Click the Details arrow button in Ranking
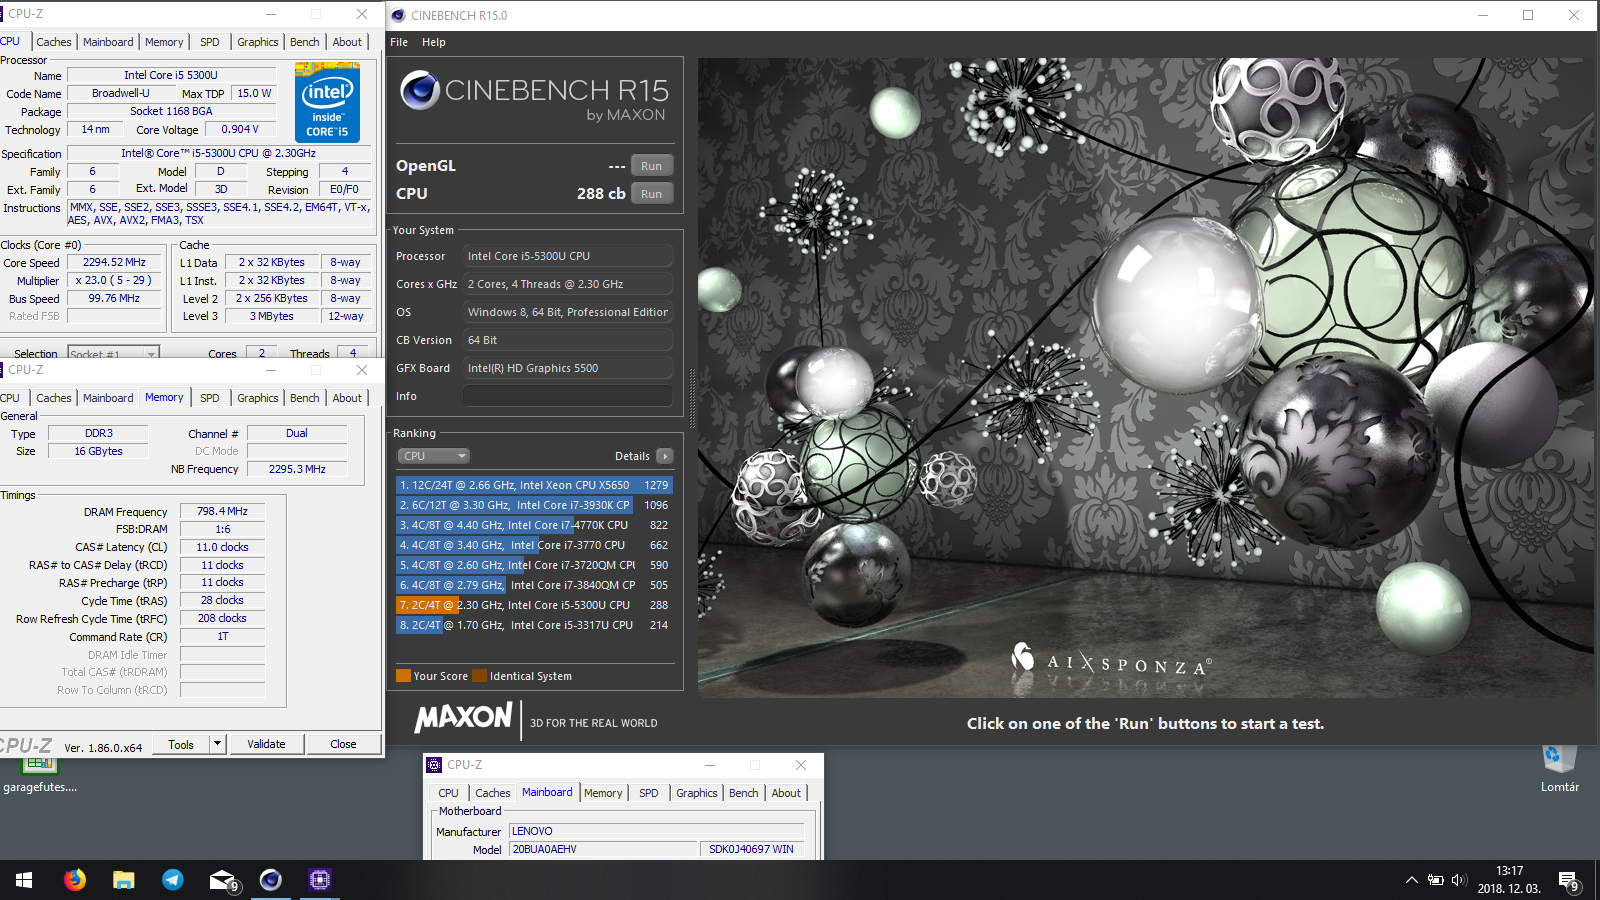 [665, 456]
